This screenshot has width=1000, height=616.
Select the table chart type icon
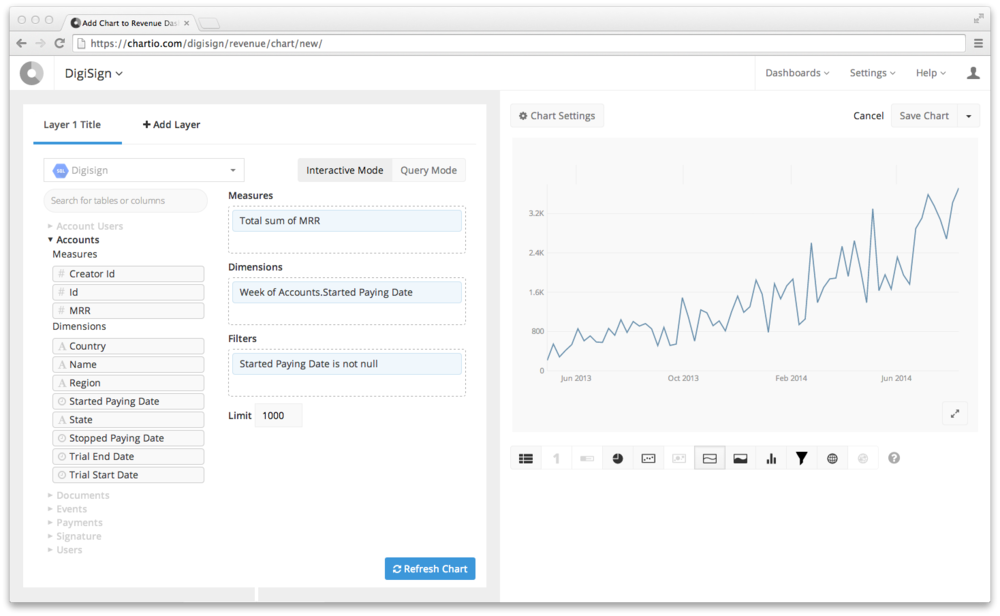526,458
